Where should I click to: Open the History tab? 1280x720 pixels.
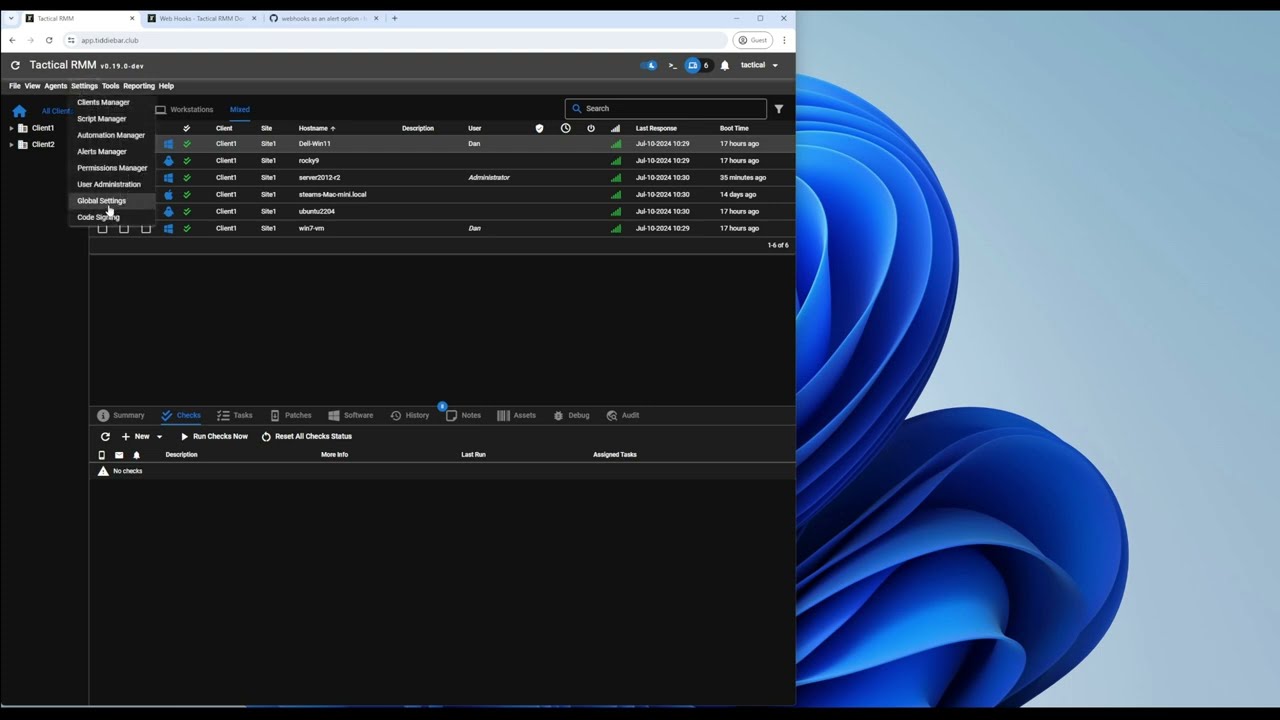(410, 415)
